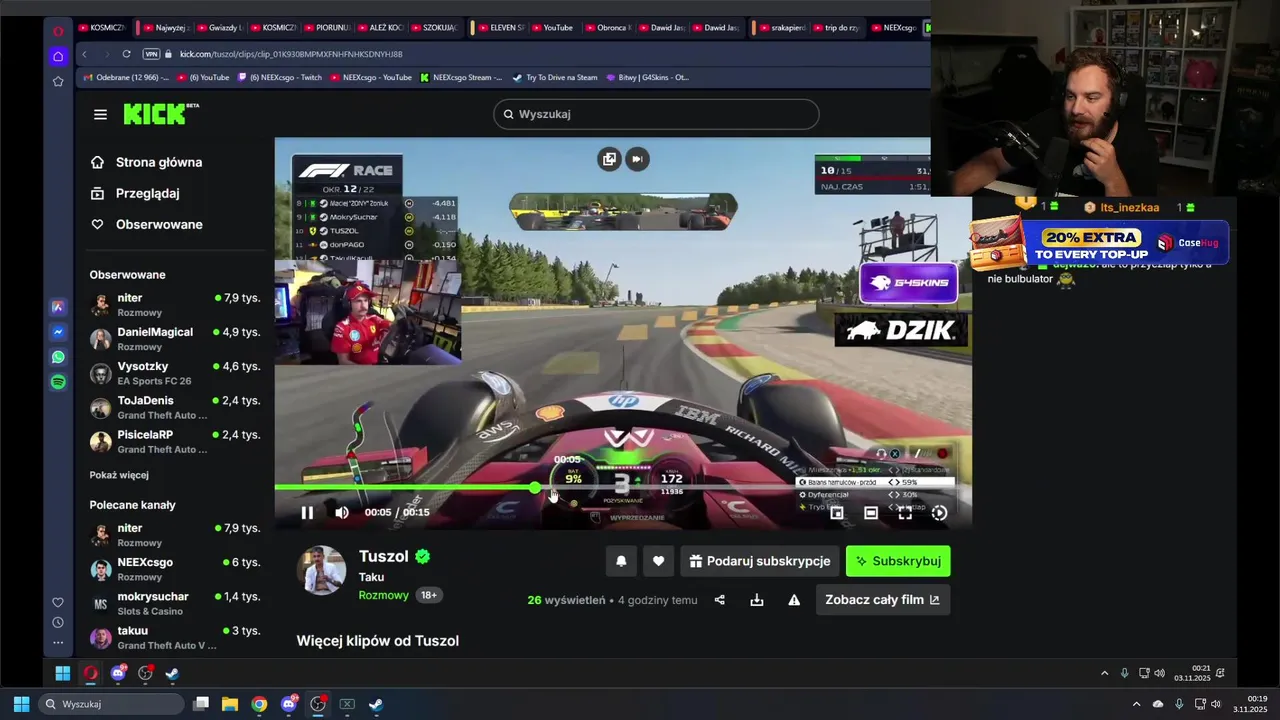Go back in browser history

85,54
